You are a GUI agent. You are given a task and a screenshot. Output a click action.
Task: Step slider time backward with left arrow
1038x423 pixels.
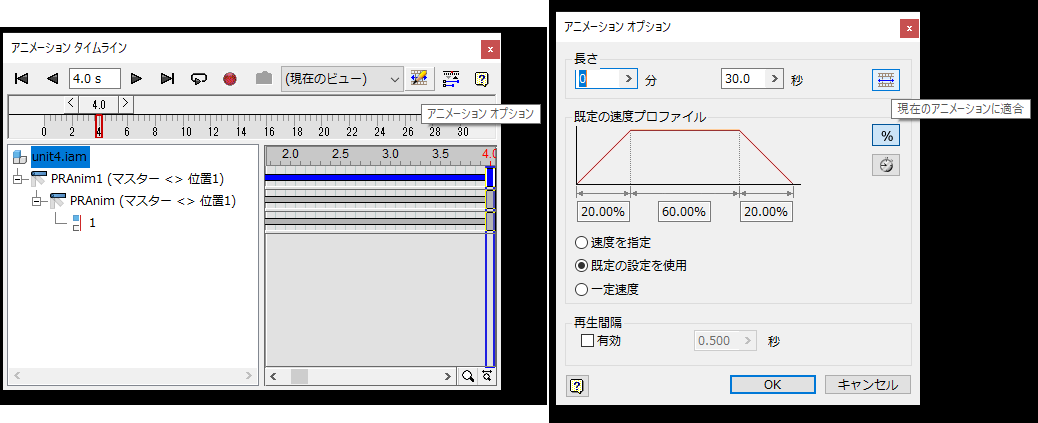click(x=71, y=104)
